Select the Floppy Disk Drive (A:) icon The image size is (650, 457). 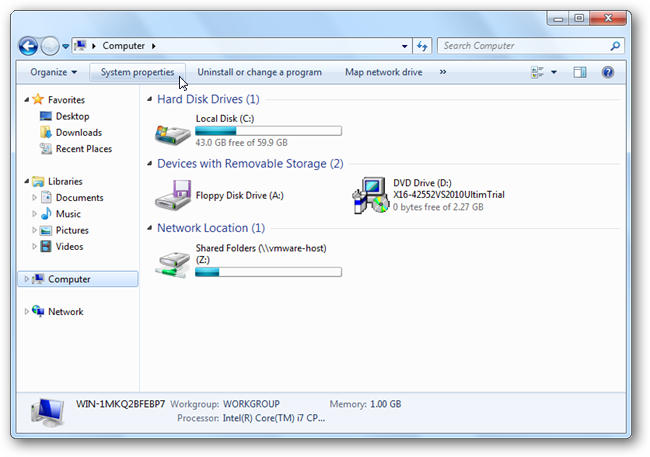click(x=172, y=195)
